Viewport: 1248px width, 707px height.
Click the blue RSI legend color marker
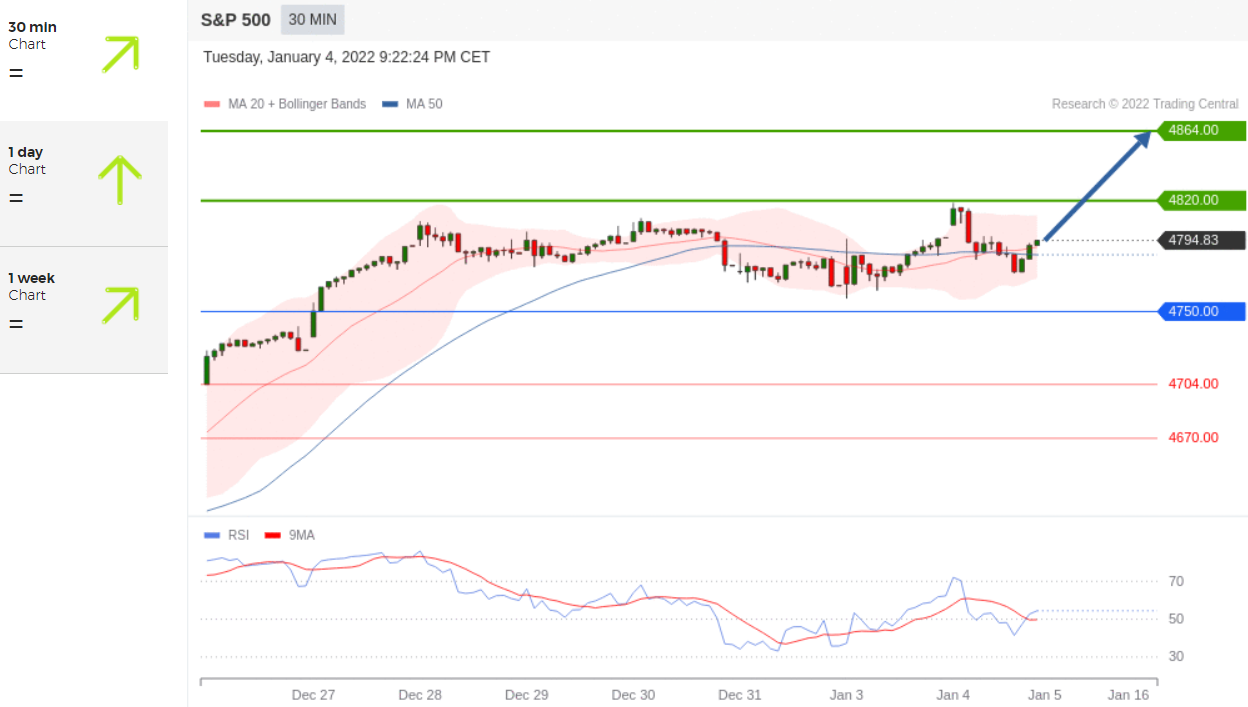(x=211, y=535)
